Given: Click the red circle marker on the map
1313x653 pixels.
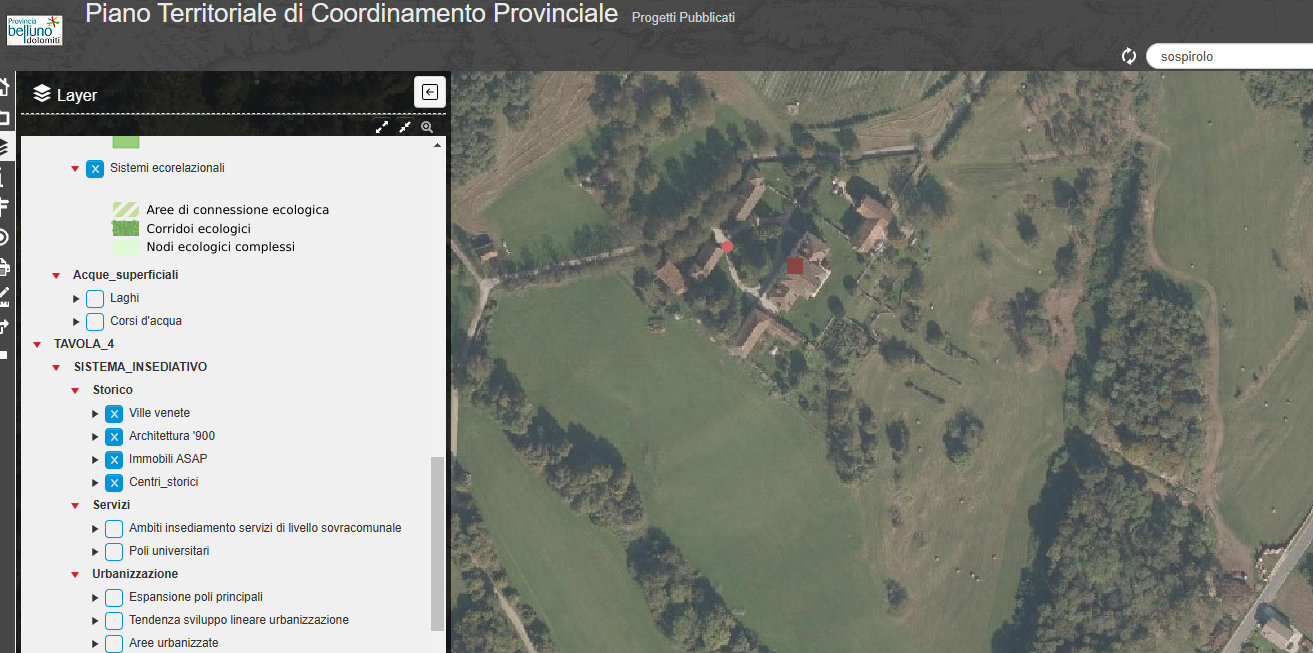Looking at the screenshot, I should coord(727,246).
